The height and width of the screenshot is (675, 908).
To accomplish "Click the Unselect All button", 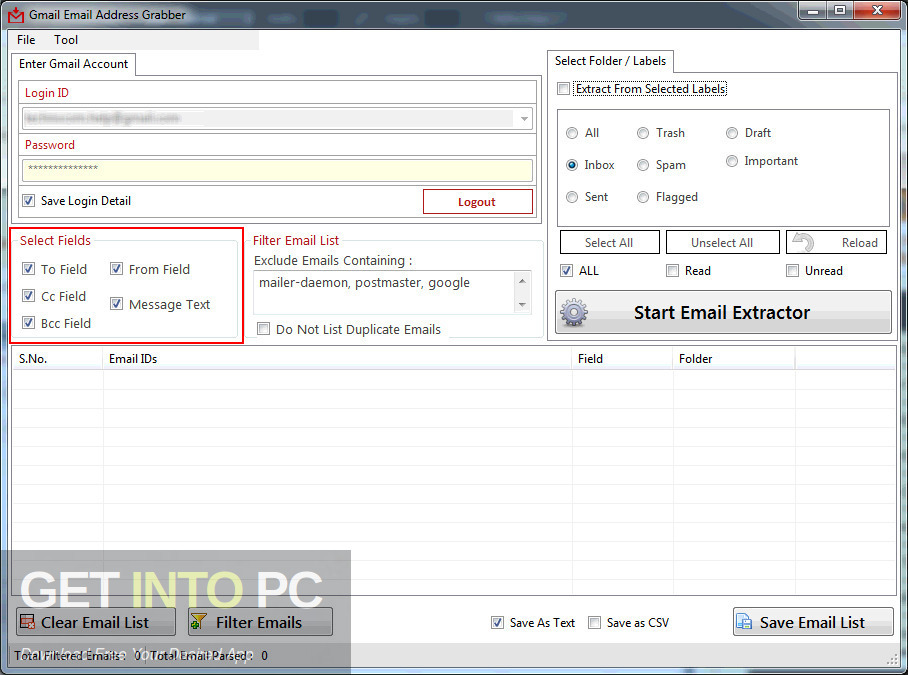I will pyautogui.click(x=722, y=243).
